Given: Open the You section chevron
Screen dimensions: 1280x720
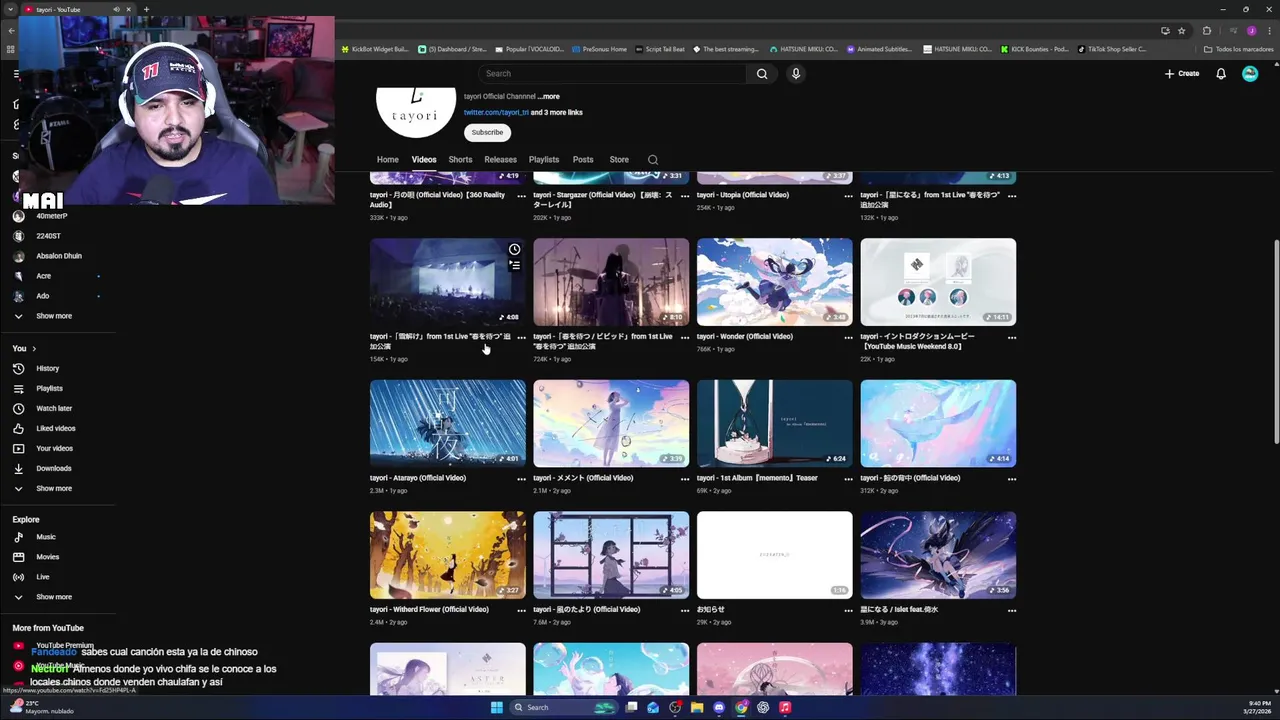Looking at the screenshot, I should pyautogui.click(x=34, y=349).
